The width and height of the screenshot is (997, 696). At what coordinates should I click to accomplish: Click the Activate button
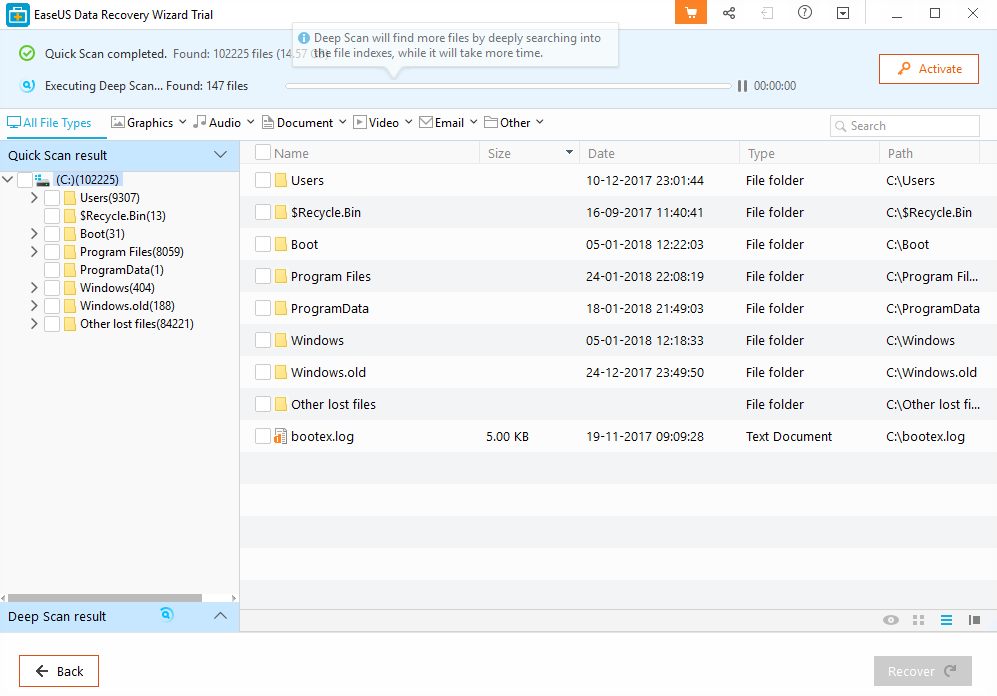(928, 69)
